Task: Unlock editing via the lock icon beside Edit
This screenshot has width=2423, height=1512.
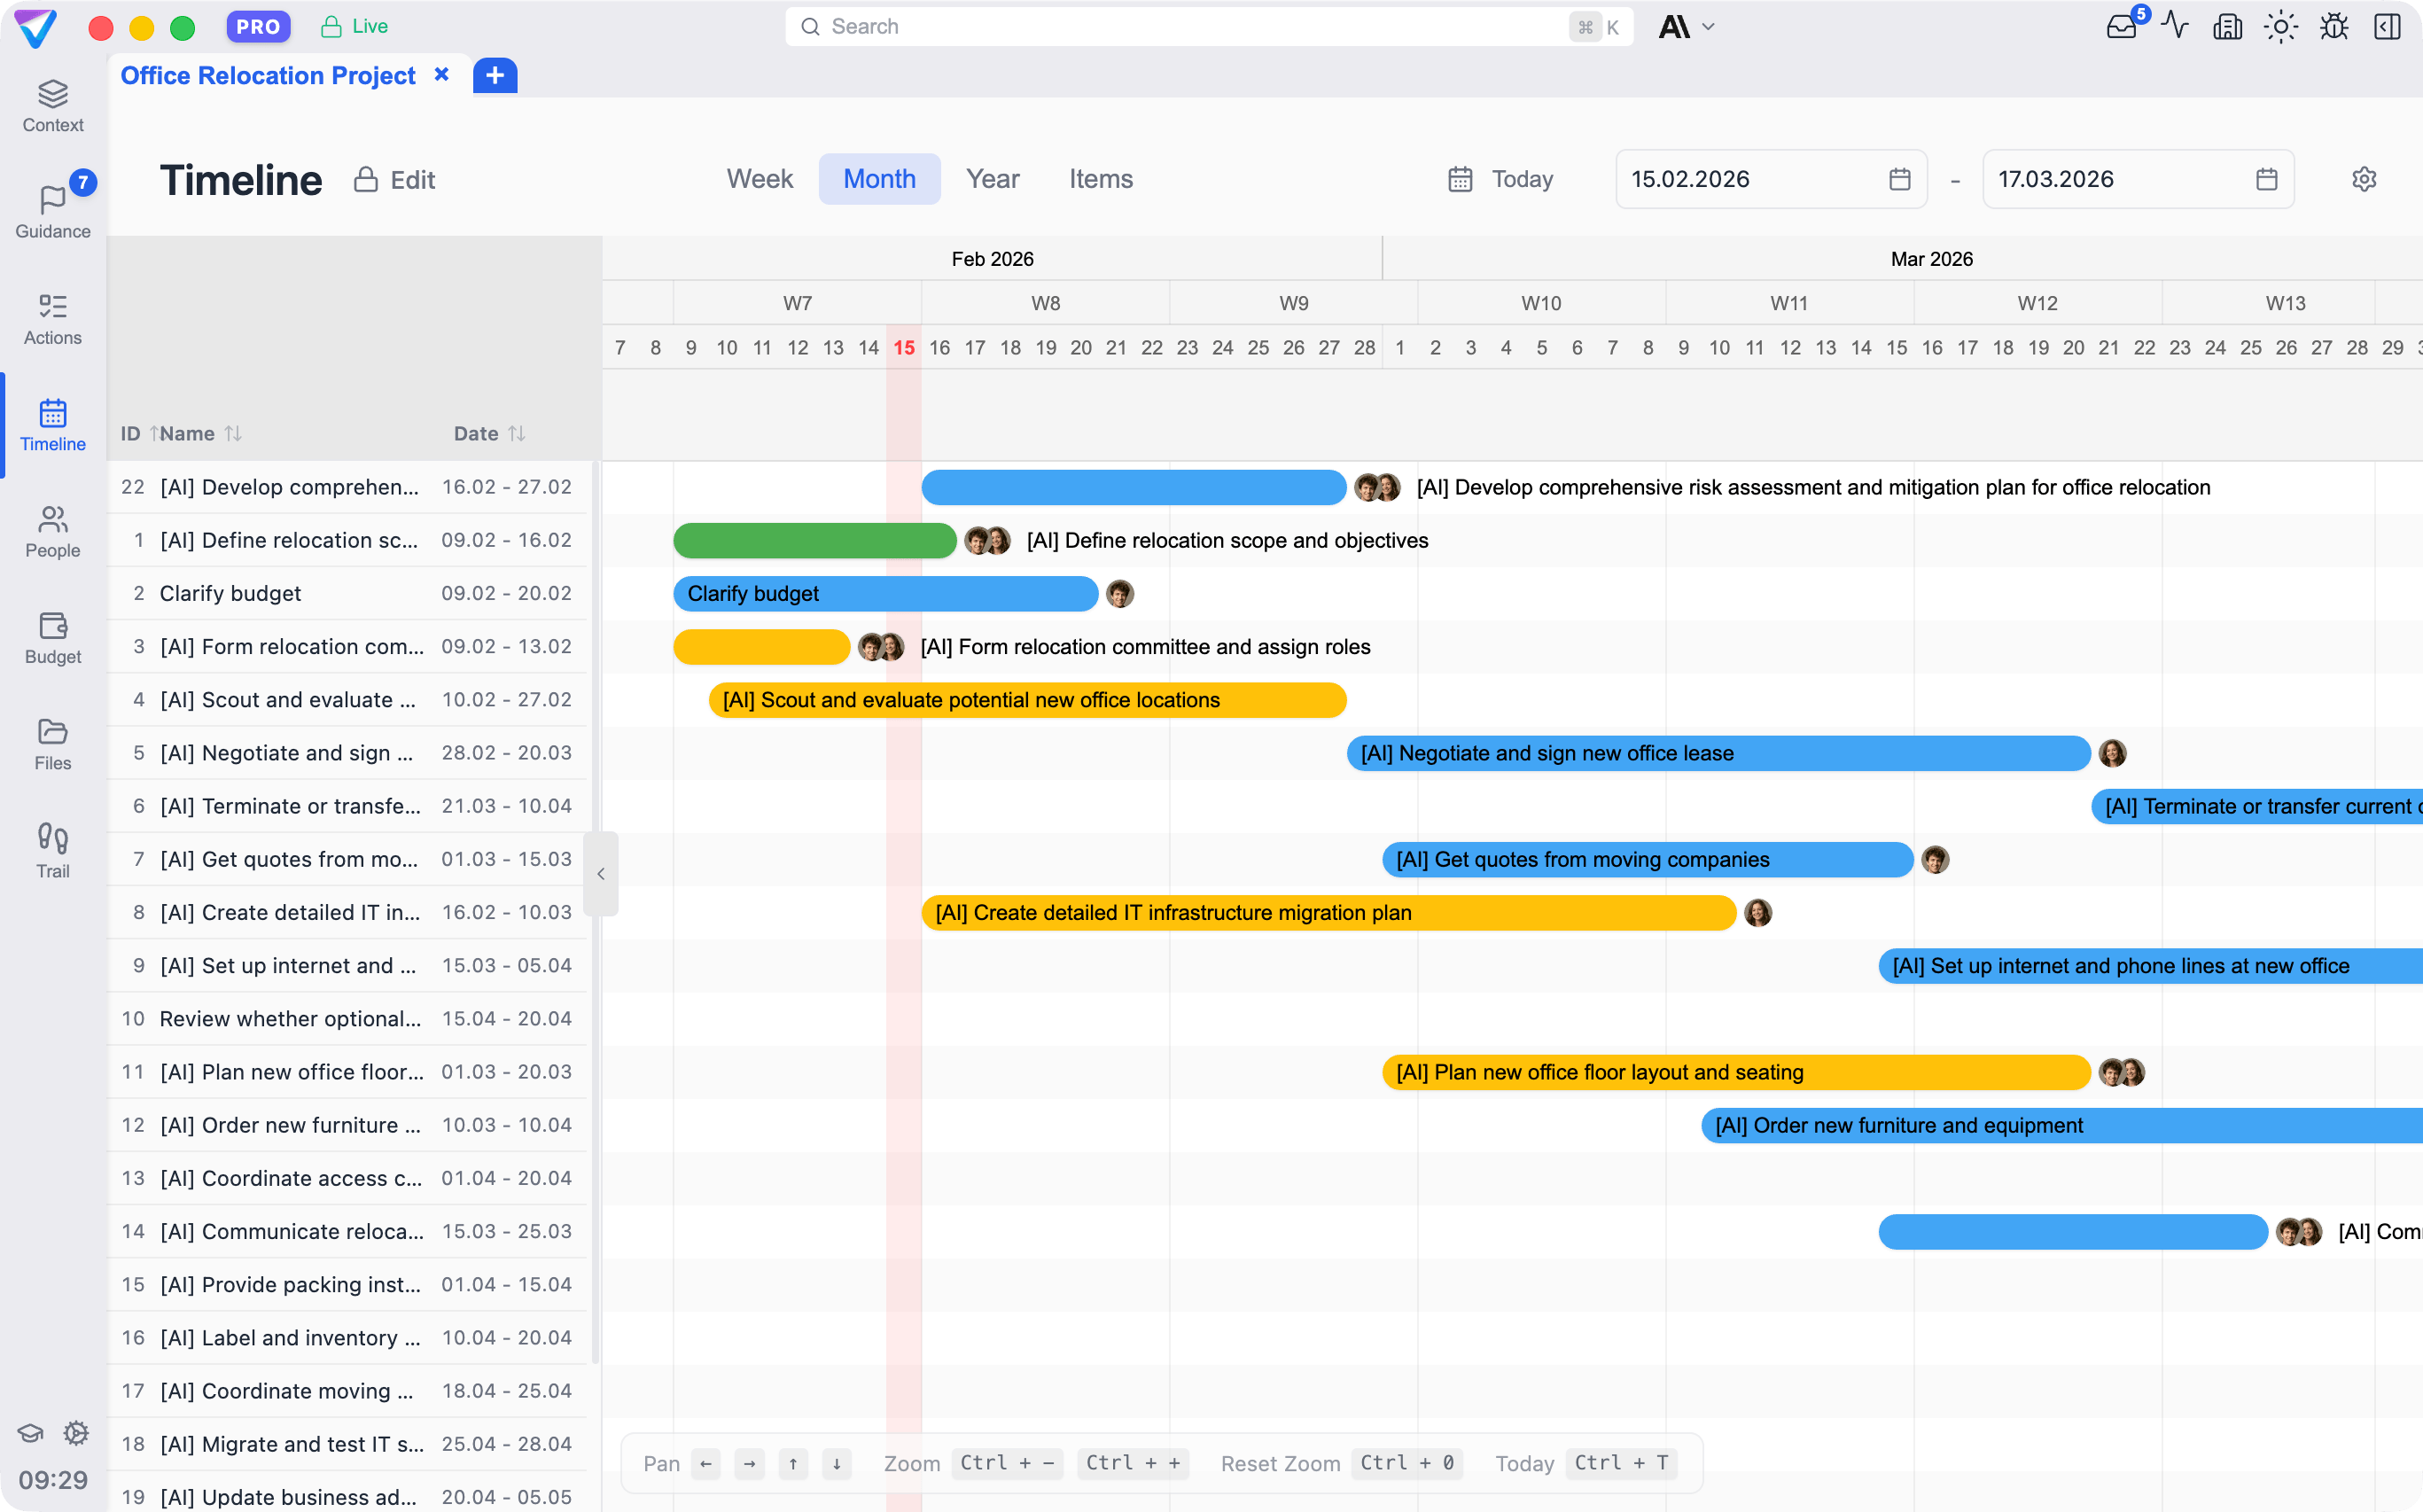Action: (x=367, y=179)
